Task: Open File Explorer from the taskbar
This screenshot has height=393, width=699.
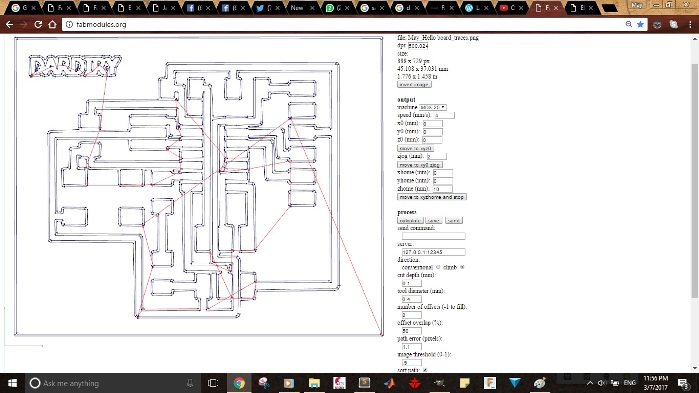Action: (314, 383)
